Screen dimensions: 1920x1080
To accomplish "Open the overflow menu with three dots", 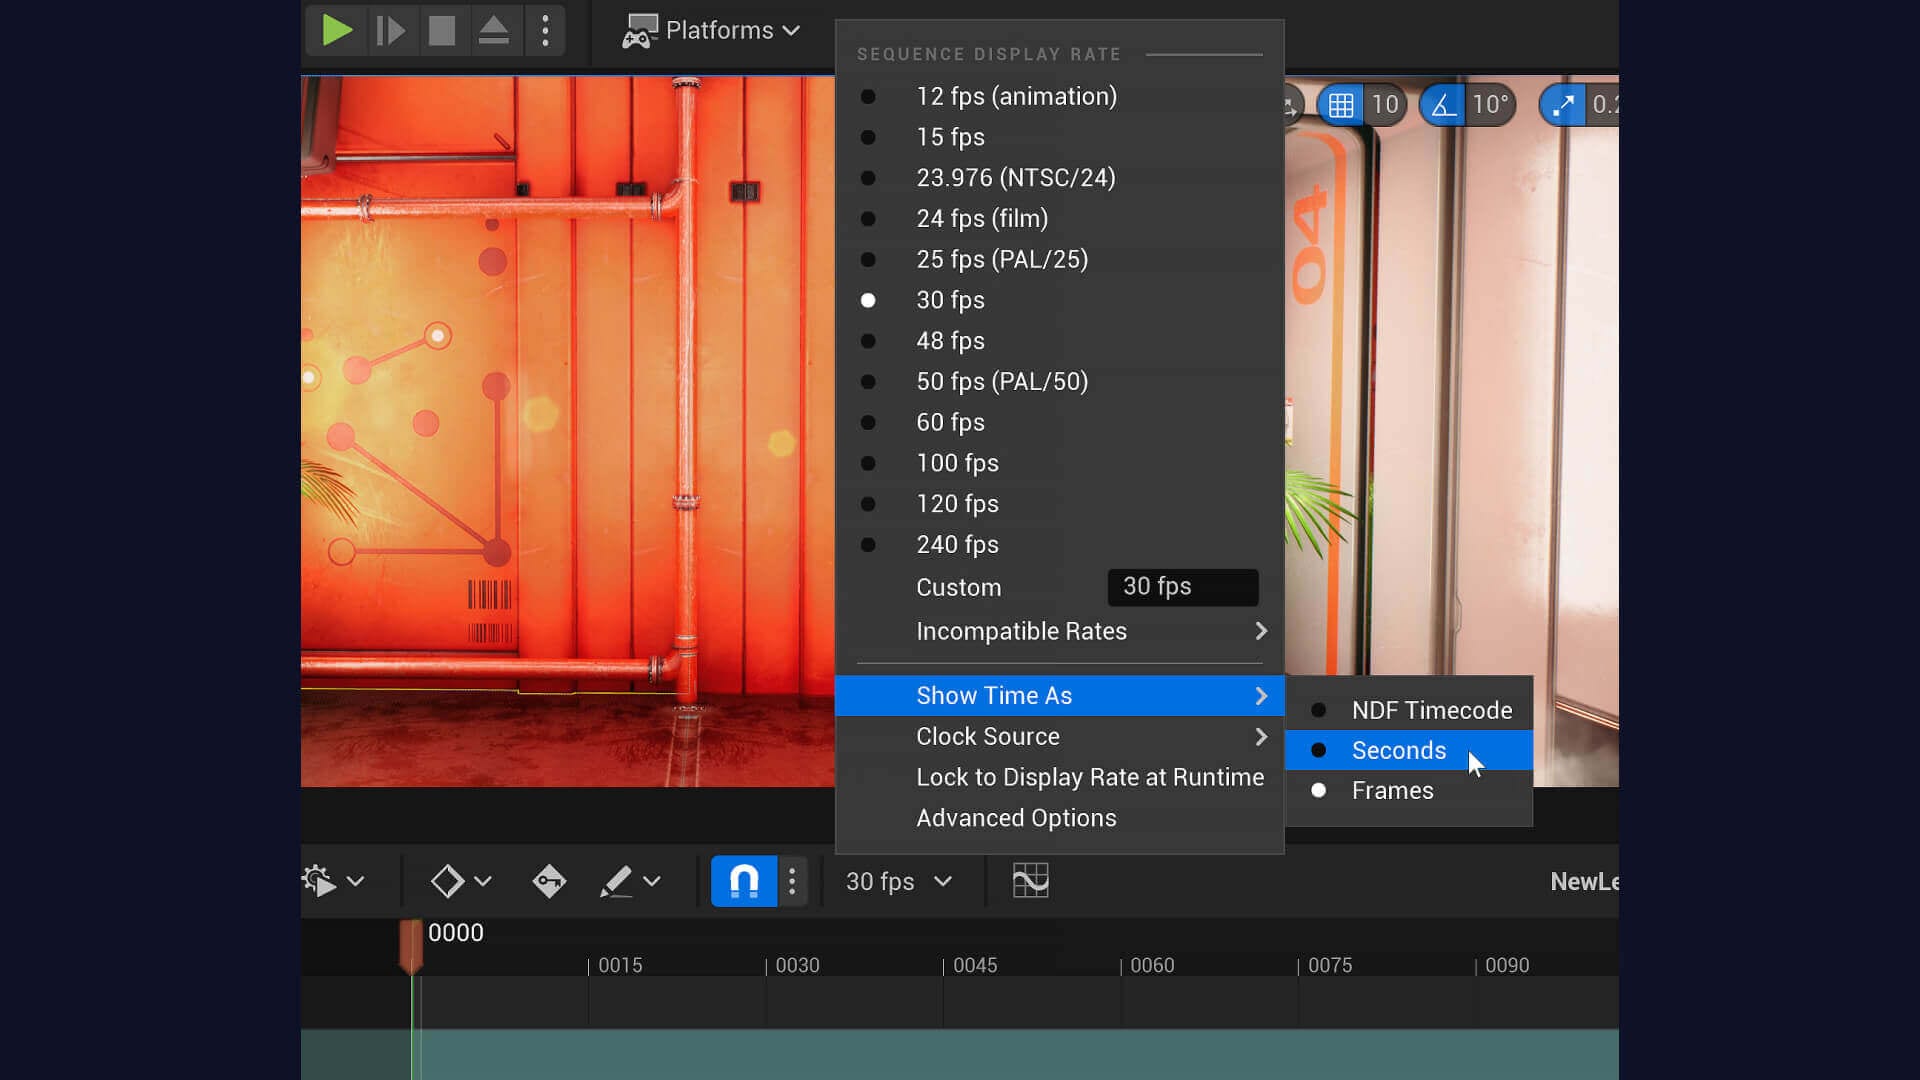I will (x=545, y=30).
